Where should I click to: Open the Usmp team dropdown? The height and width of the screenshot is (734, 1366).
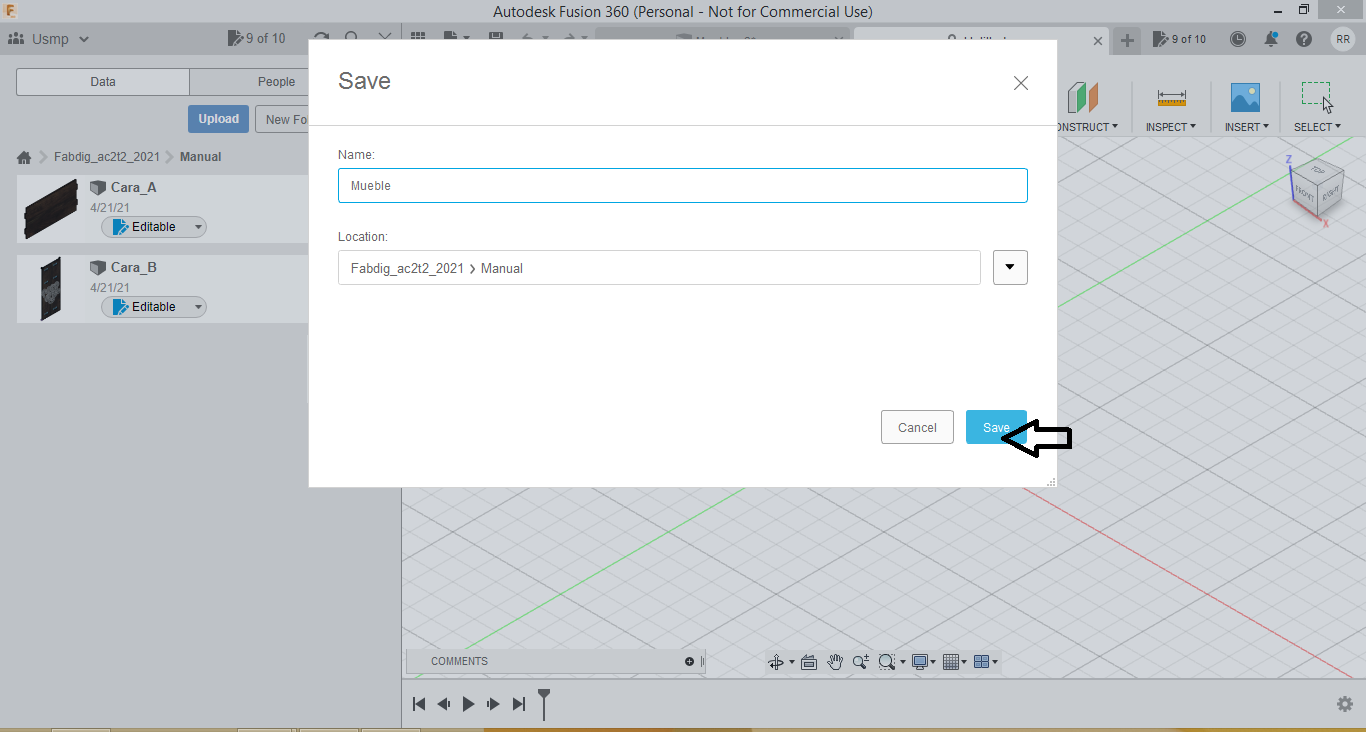[x=50, y=39]
